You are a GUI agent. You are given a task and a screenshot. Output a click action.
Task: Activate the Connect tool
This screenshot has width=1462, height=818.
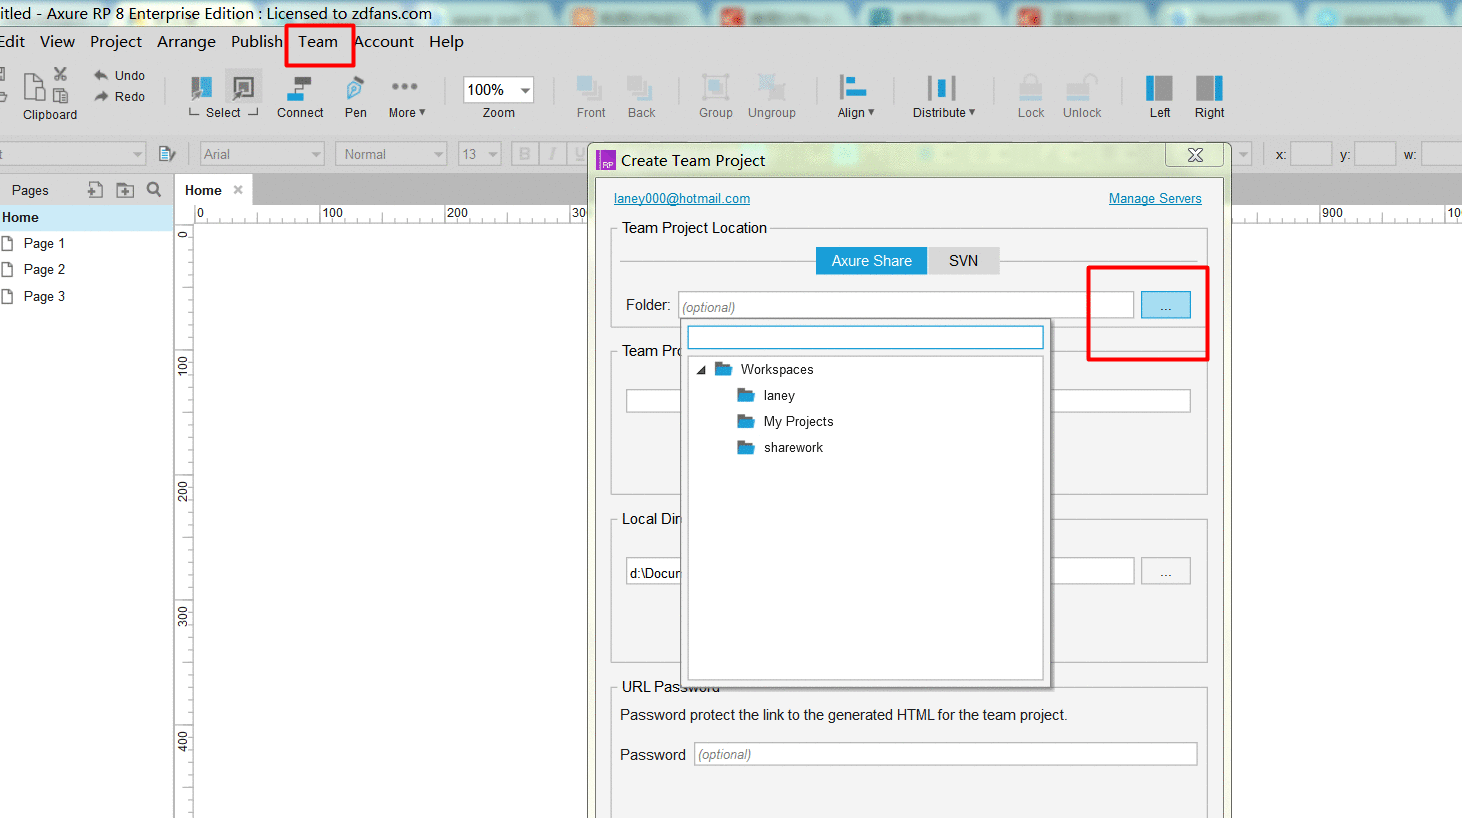pos(300,97)
